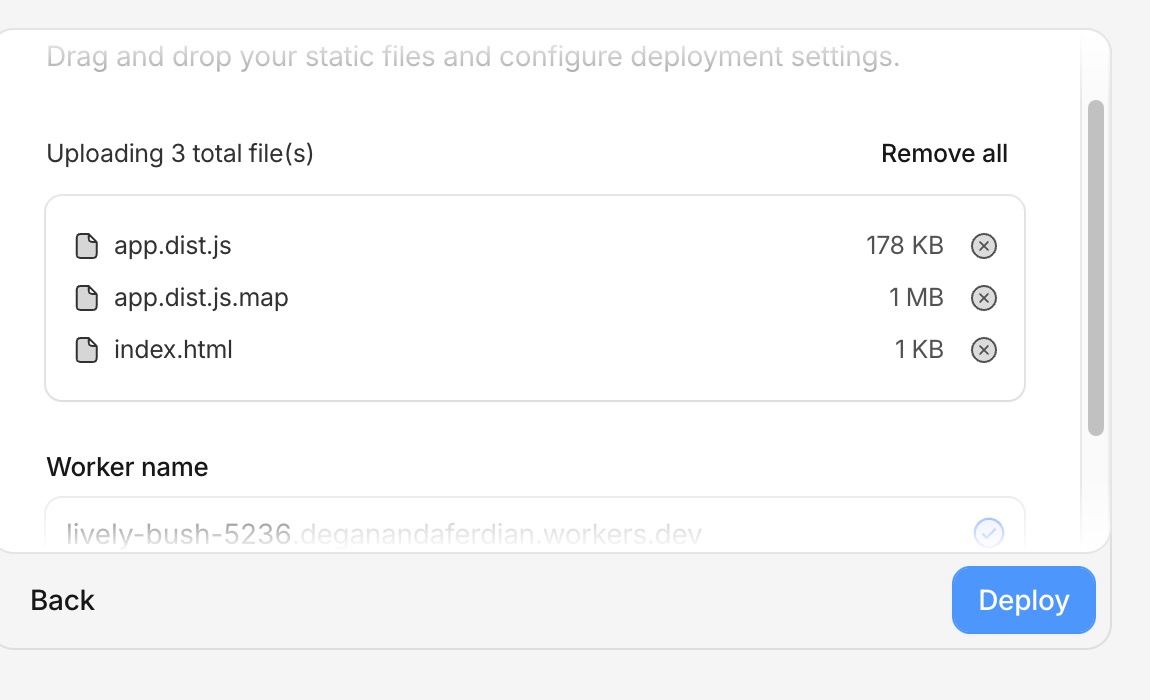Select the app.dist.js.map file name
Screen dimensions: 1150x700
[201, 298]
